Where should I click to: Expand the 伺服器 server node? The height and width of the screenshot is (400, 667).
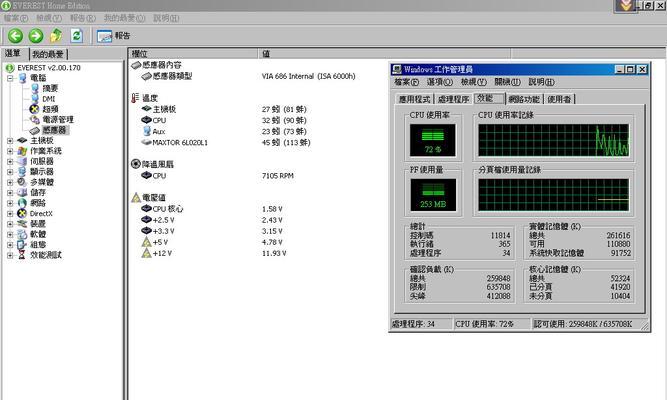click(x=10, y=161)
